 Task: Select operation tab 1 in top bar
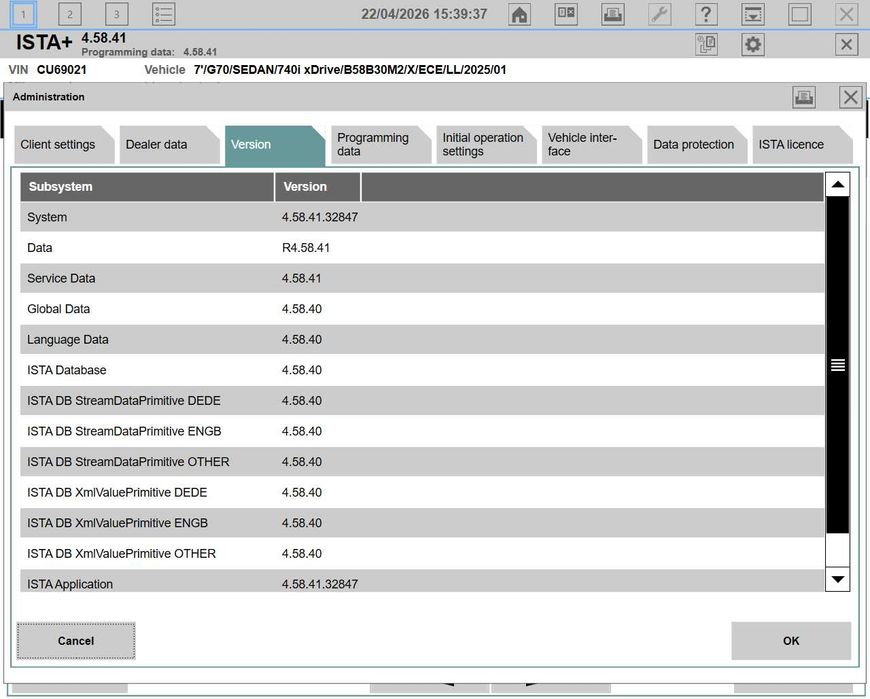pyautogui.click(x=23, y=14)
